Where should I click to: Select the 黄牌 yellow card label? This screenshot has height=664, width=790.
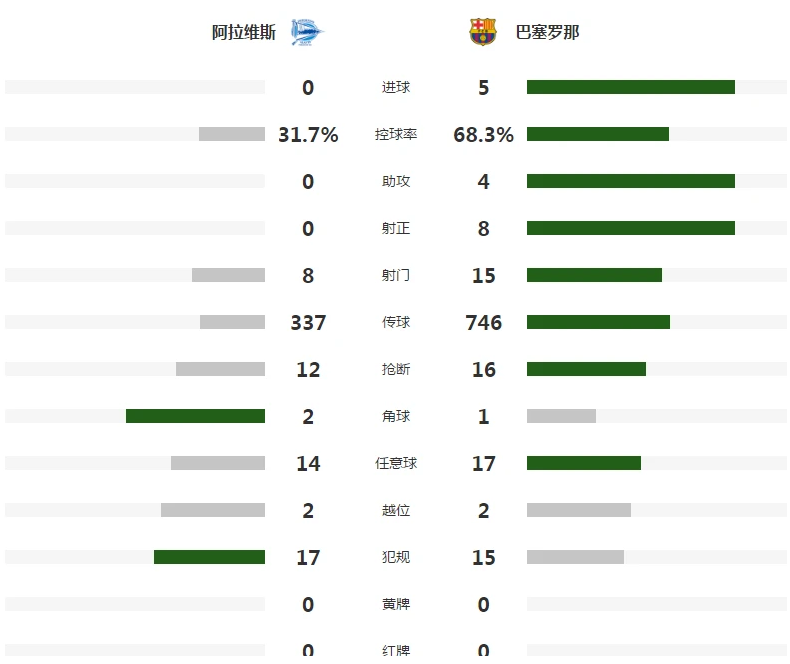pos(396,604)
